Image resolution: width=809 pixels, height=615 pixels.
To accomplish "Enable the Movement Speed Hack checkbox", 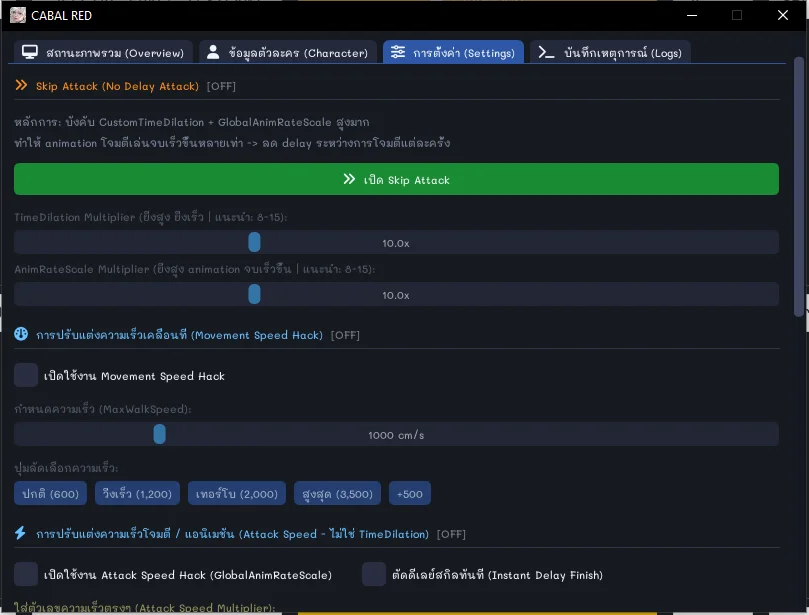I will (x=26, y=375).
